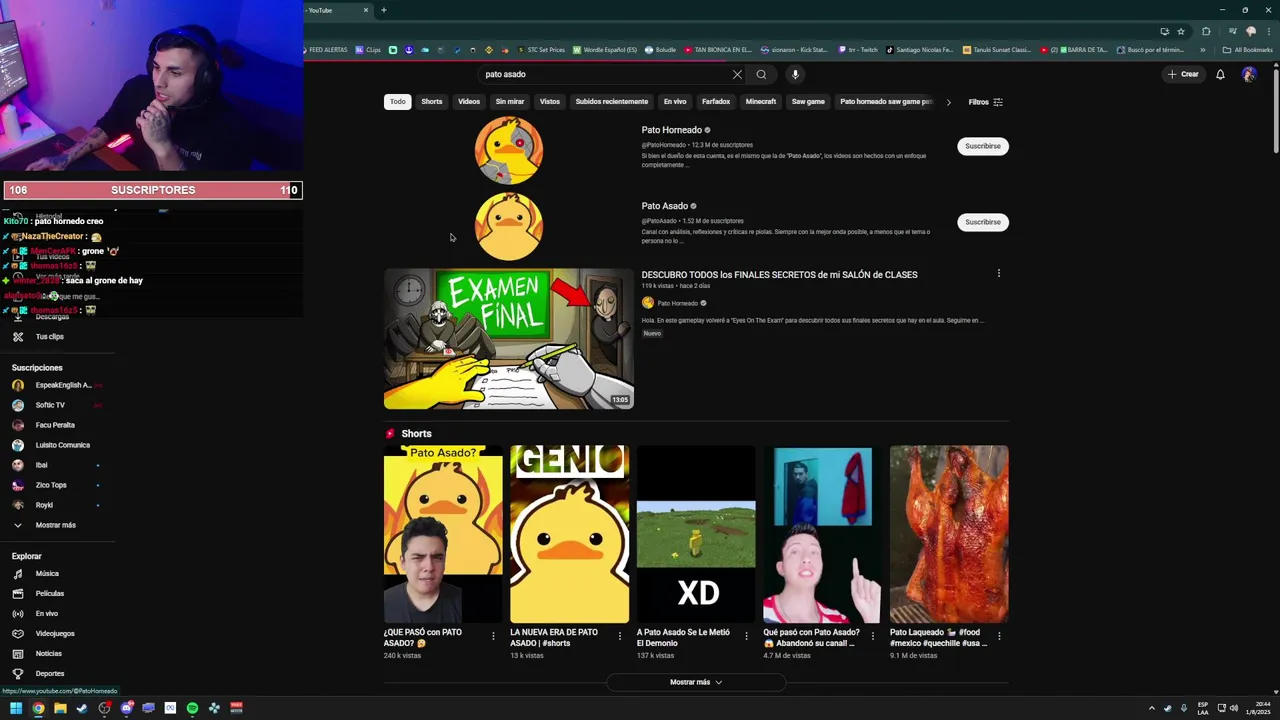Open Películas in Explorar section
This screenshot has width=1280, height=720.
(50, 594)
